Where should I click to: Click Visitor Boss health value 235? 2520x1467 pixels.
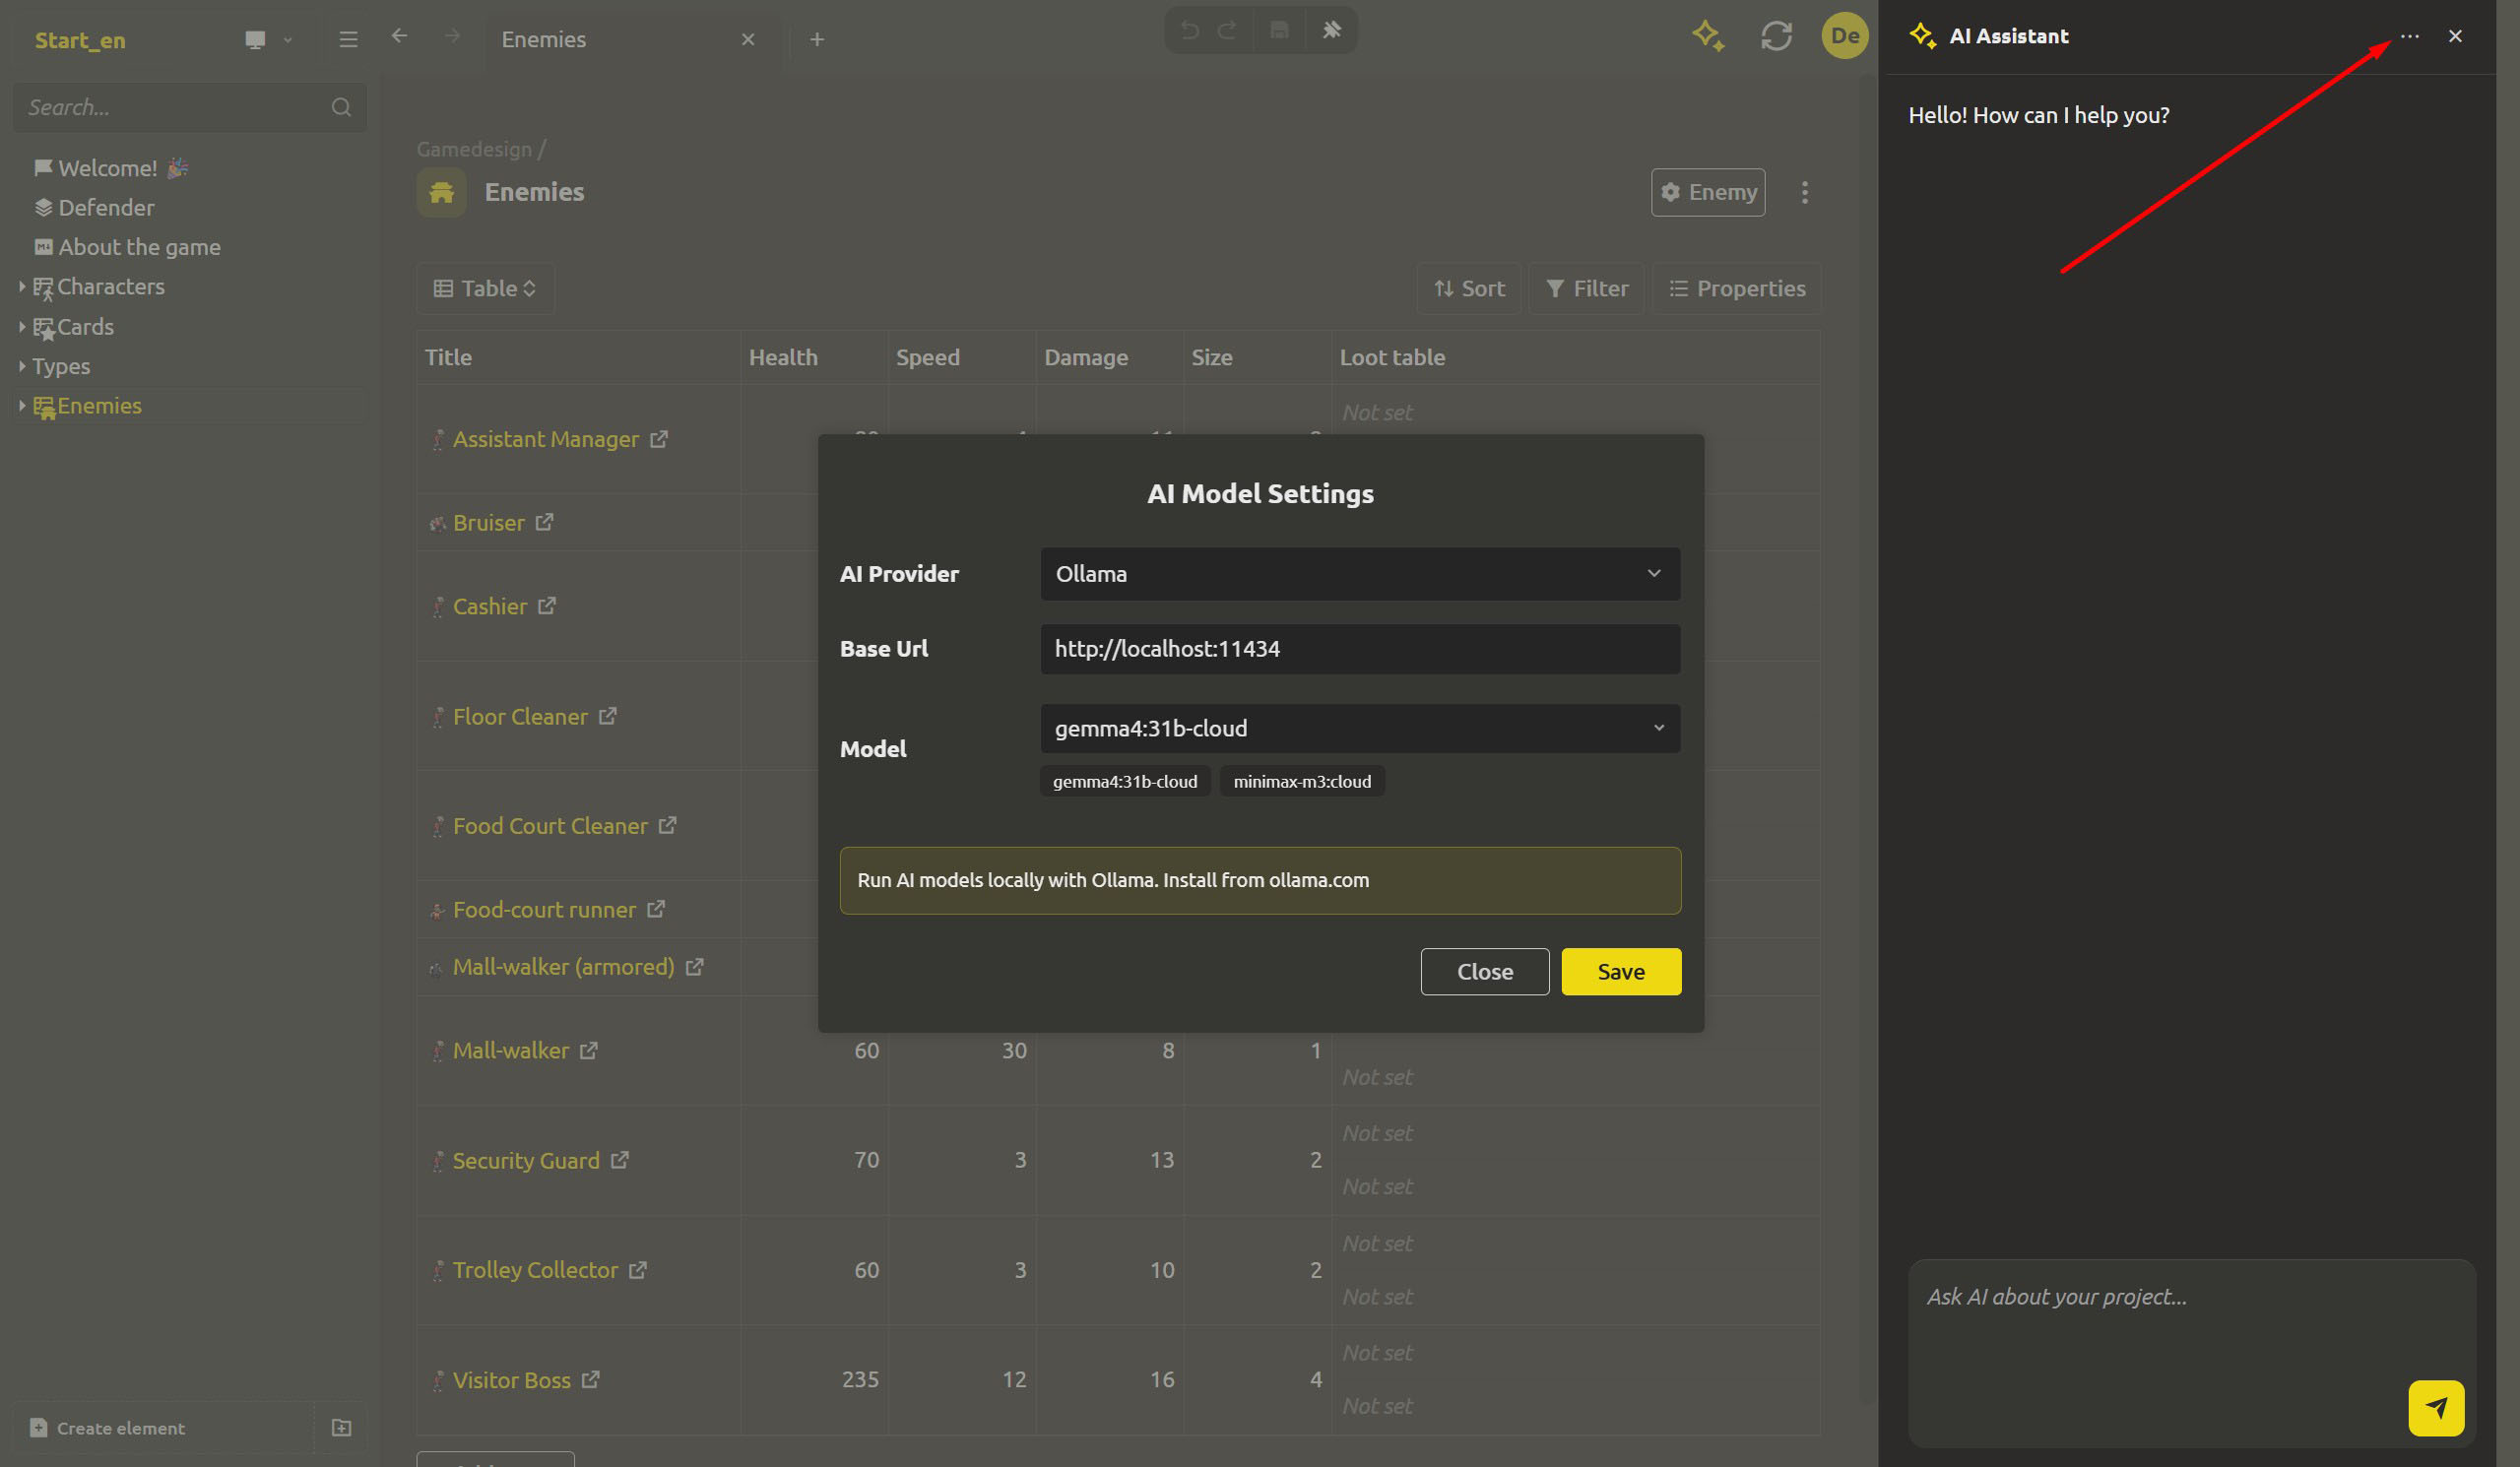[x=860, y=1379]
